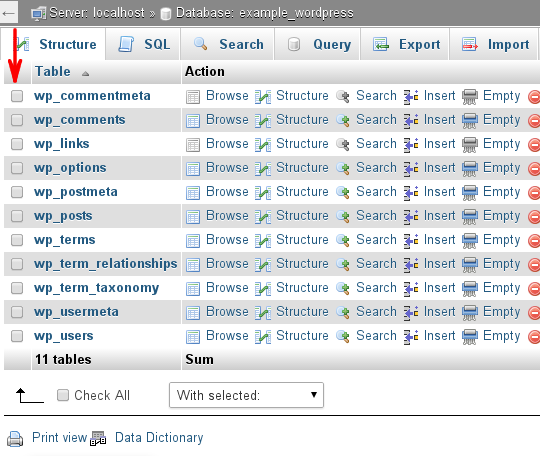Click the Browse text link for wp_users
Image resolution: width=540 pixels, height=456 pixels.
pos(227,335)
